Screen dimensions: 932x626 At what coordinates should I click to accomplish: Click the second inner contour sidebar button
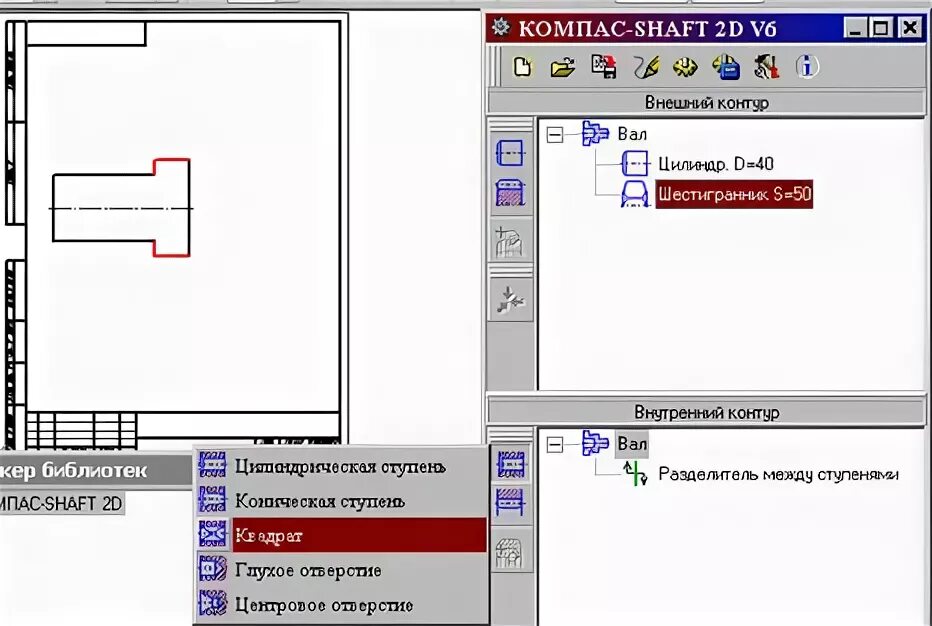pos(510,503)
